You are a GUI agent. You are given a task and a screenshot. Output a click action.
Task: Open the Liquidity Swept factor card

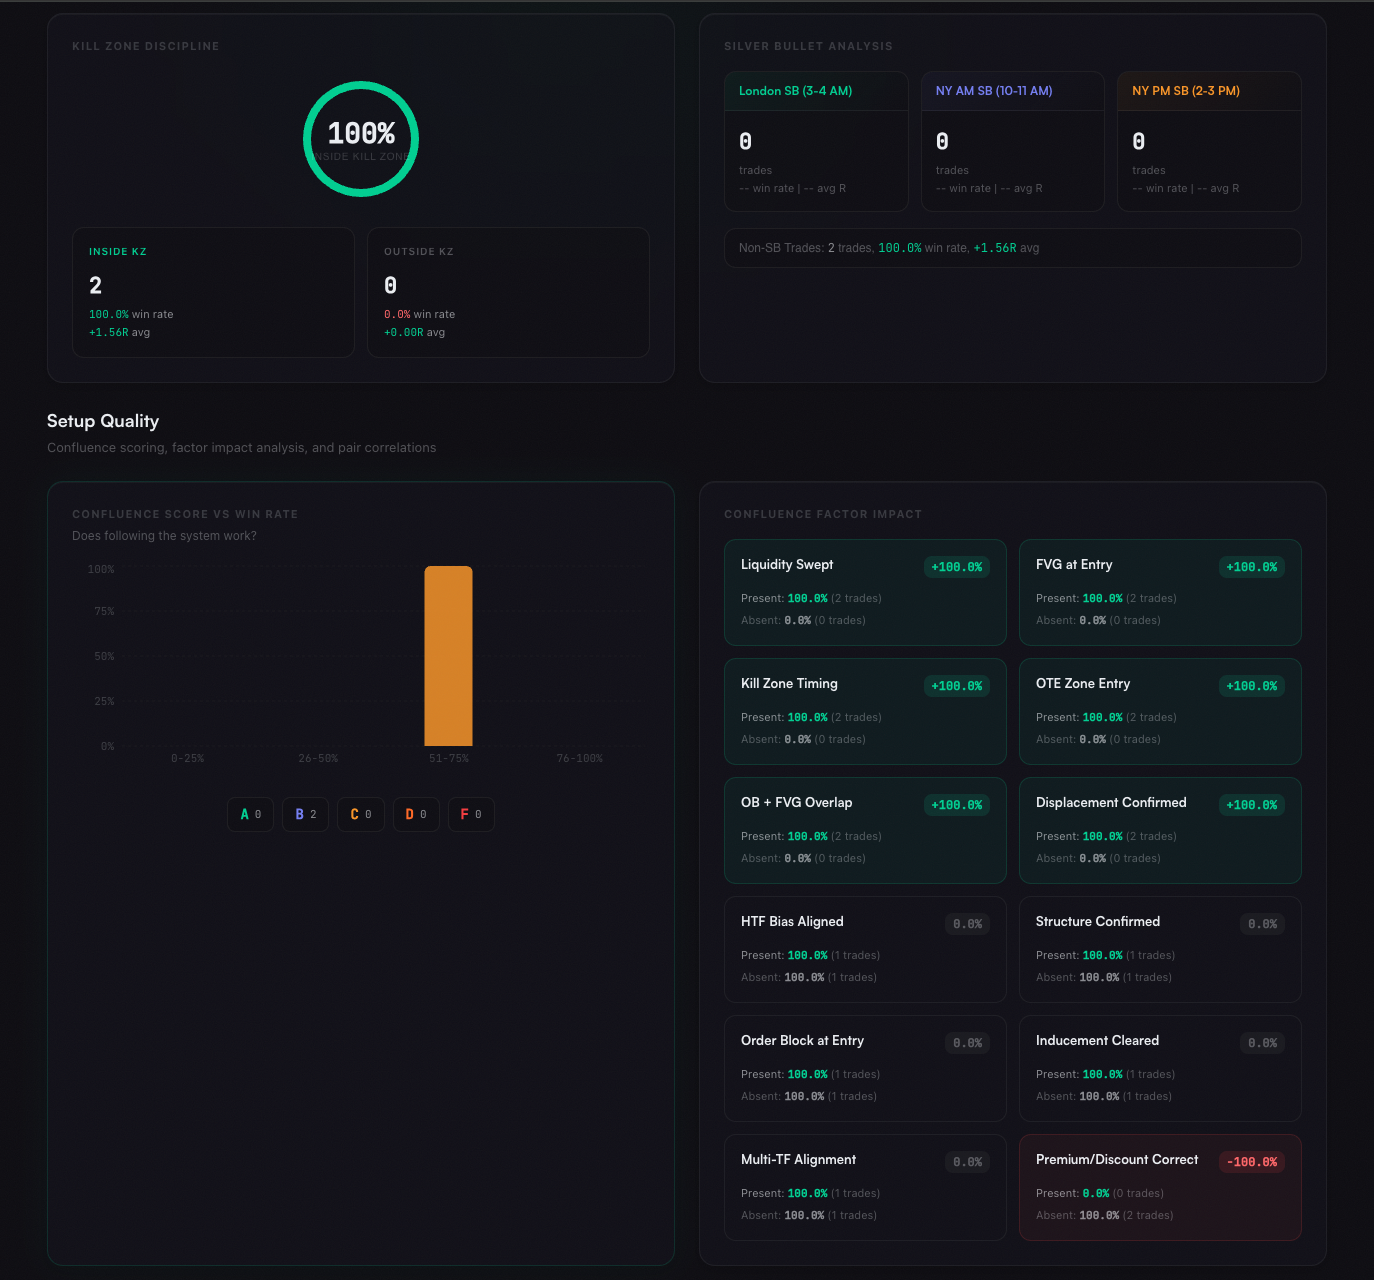pos(864,592)
